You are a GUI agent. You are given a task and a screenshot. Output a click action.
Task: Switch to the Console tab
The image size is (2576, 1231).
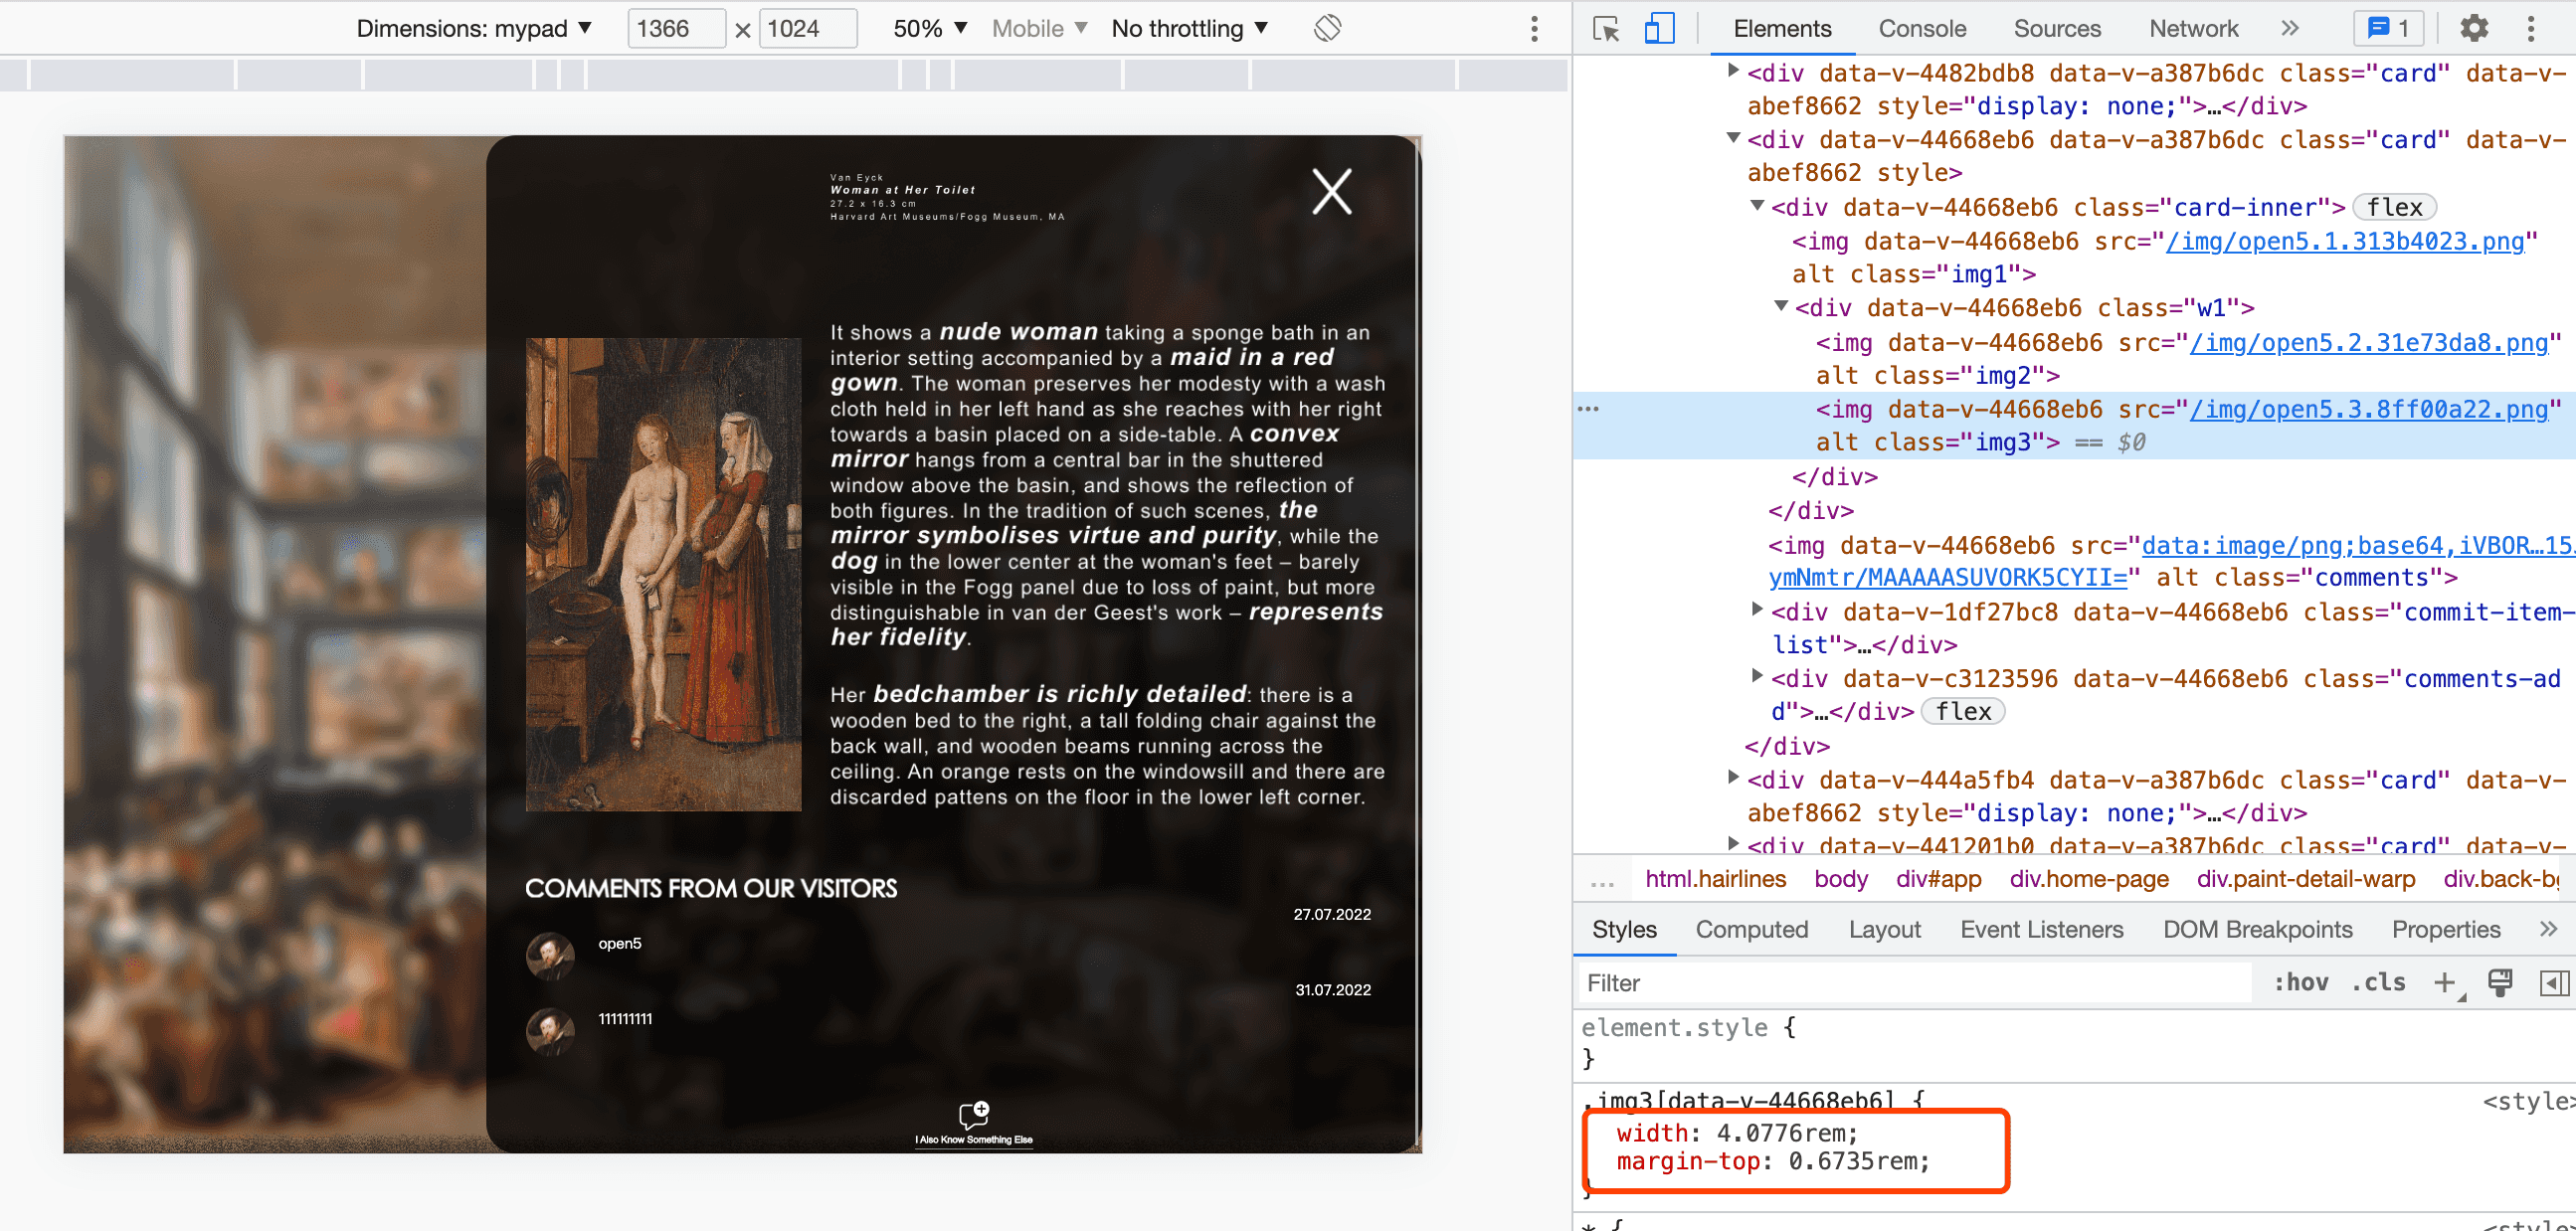tap(1922, 28)
